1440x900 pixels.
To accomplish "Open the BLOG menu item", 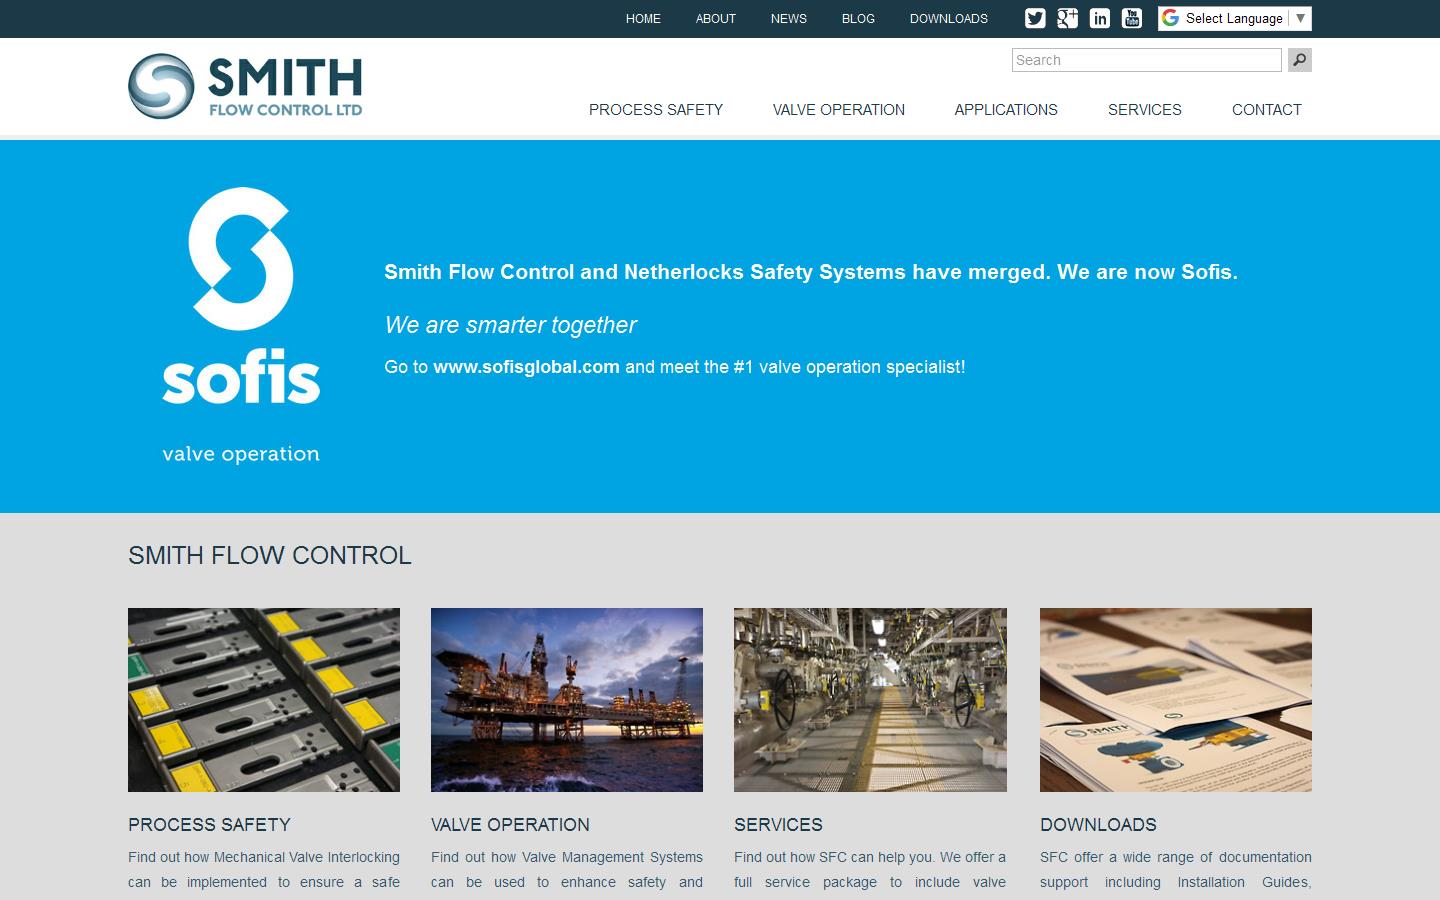I will pyautogui.click(x=858, y=18).
